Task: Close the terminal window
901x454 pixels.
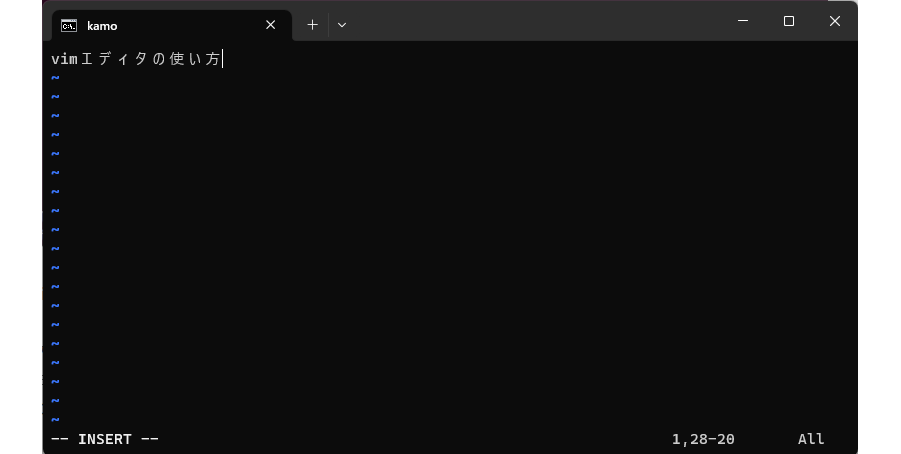Action: tap(835, 21)
